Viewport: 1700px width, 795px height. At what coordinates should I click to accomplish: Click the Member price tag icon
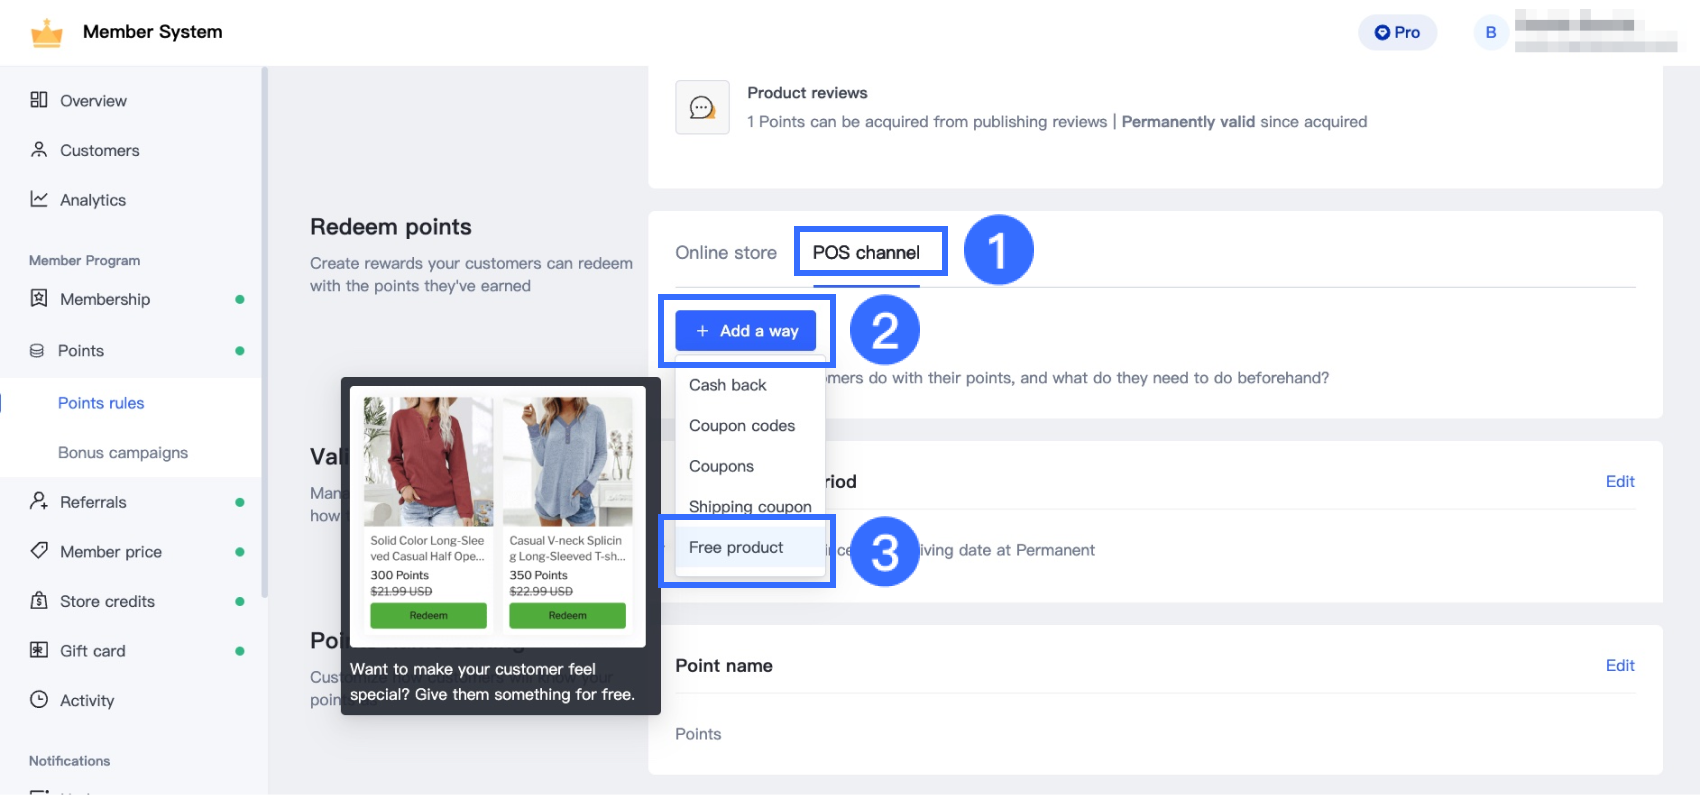(x=39, y=551)
